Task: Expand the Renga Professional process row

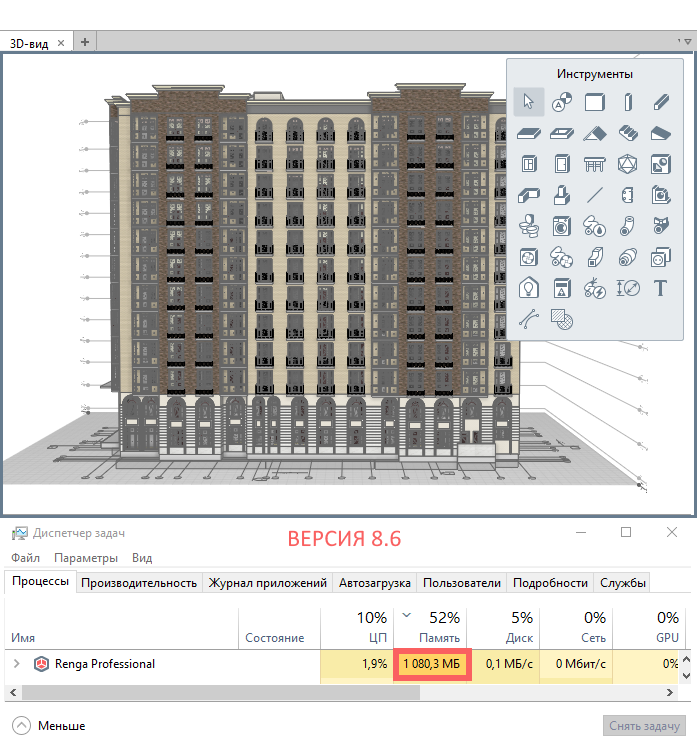Action: pos(16,663)
